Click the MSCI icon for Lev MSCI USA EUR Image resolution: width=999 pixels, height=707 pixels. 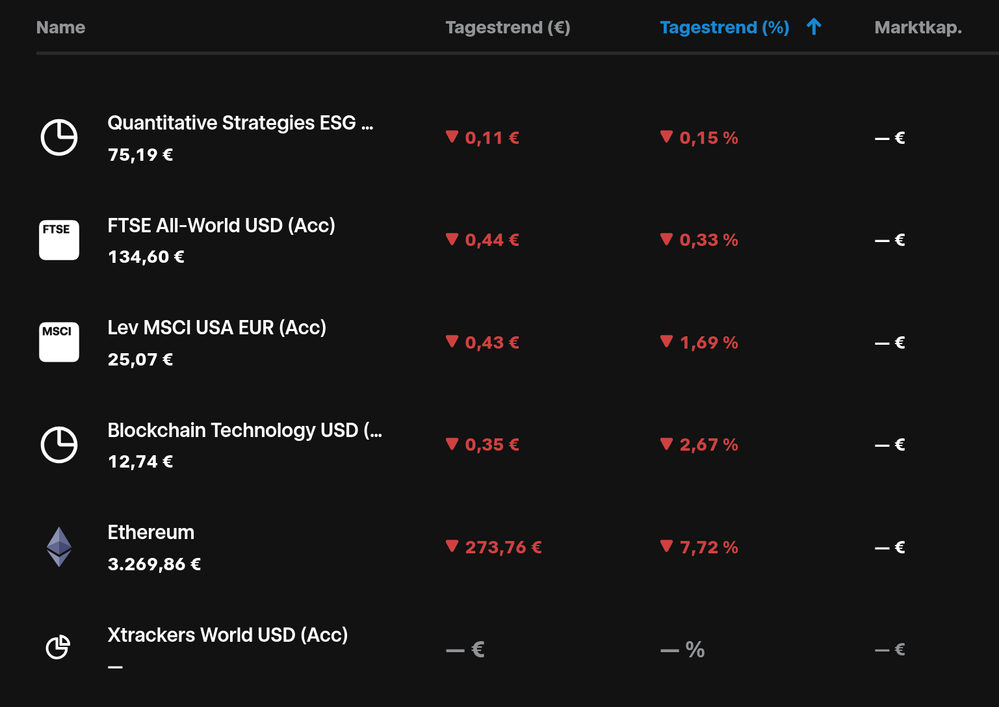tap(58, 342)
